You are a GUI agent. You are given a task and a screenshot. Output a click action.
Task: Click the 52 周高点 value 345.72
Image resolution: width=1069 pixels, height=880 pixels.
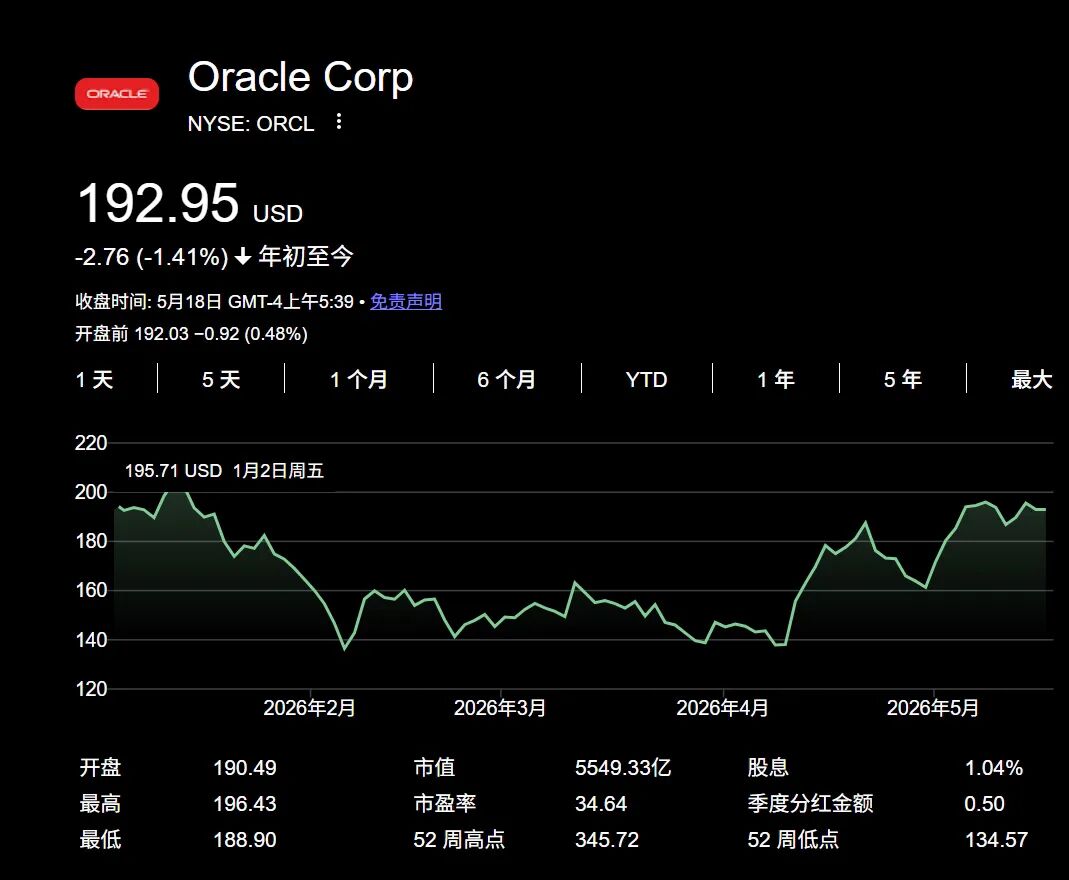[607, 840]
